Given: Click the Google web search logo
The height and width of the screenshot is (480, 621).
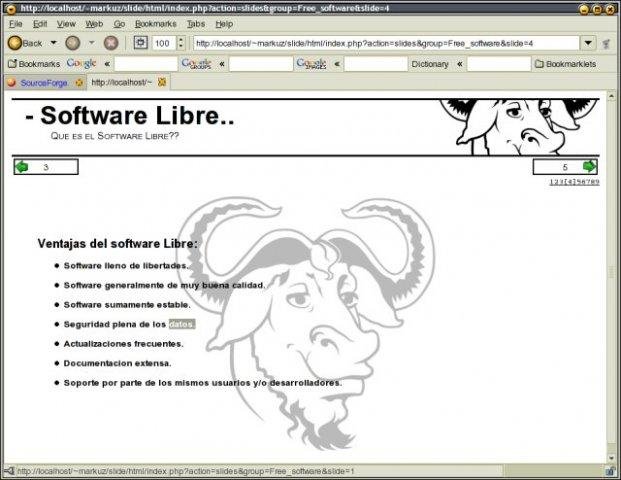Looking at the screenshot, I should coord(81,63).
